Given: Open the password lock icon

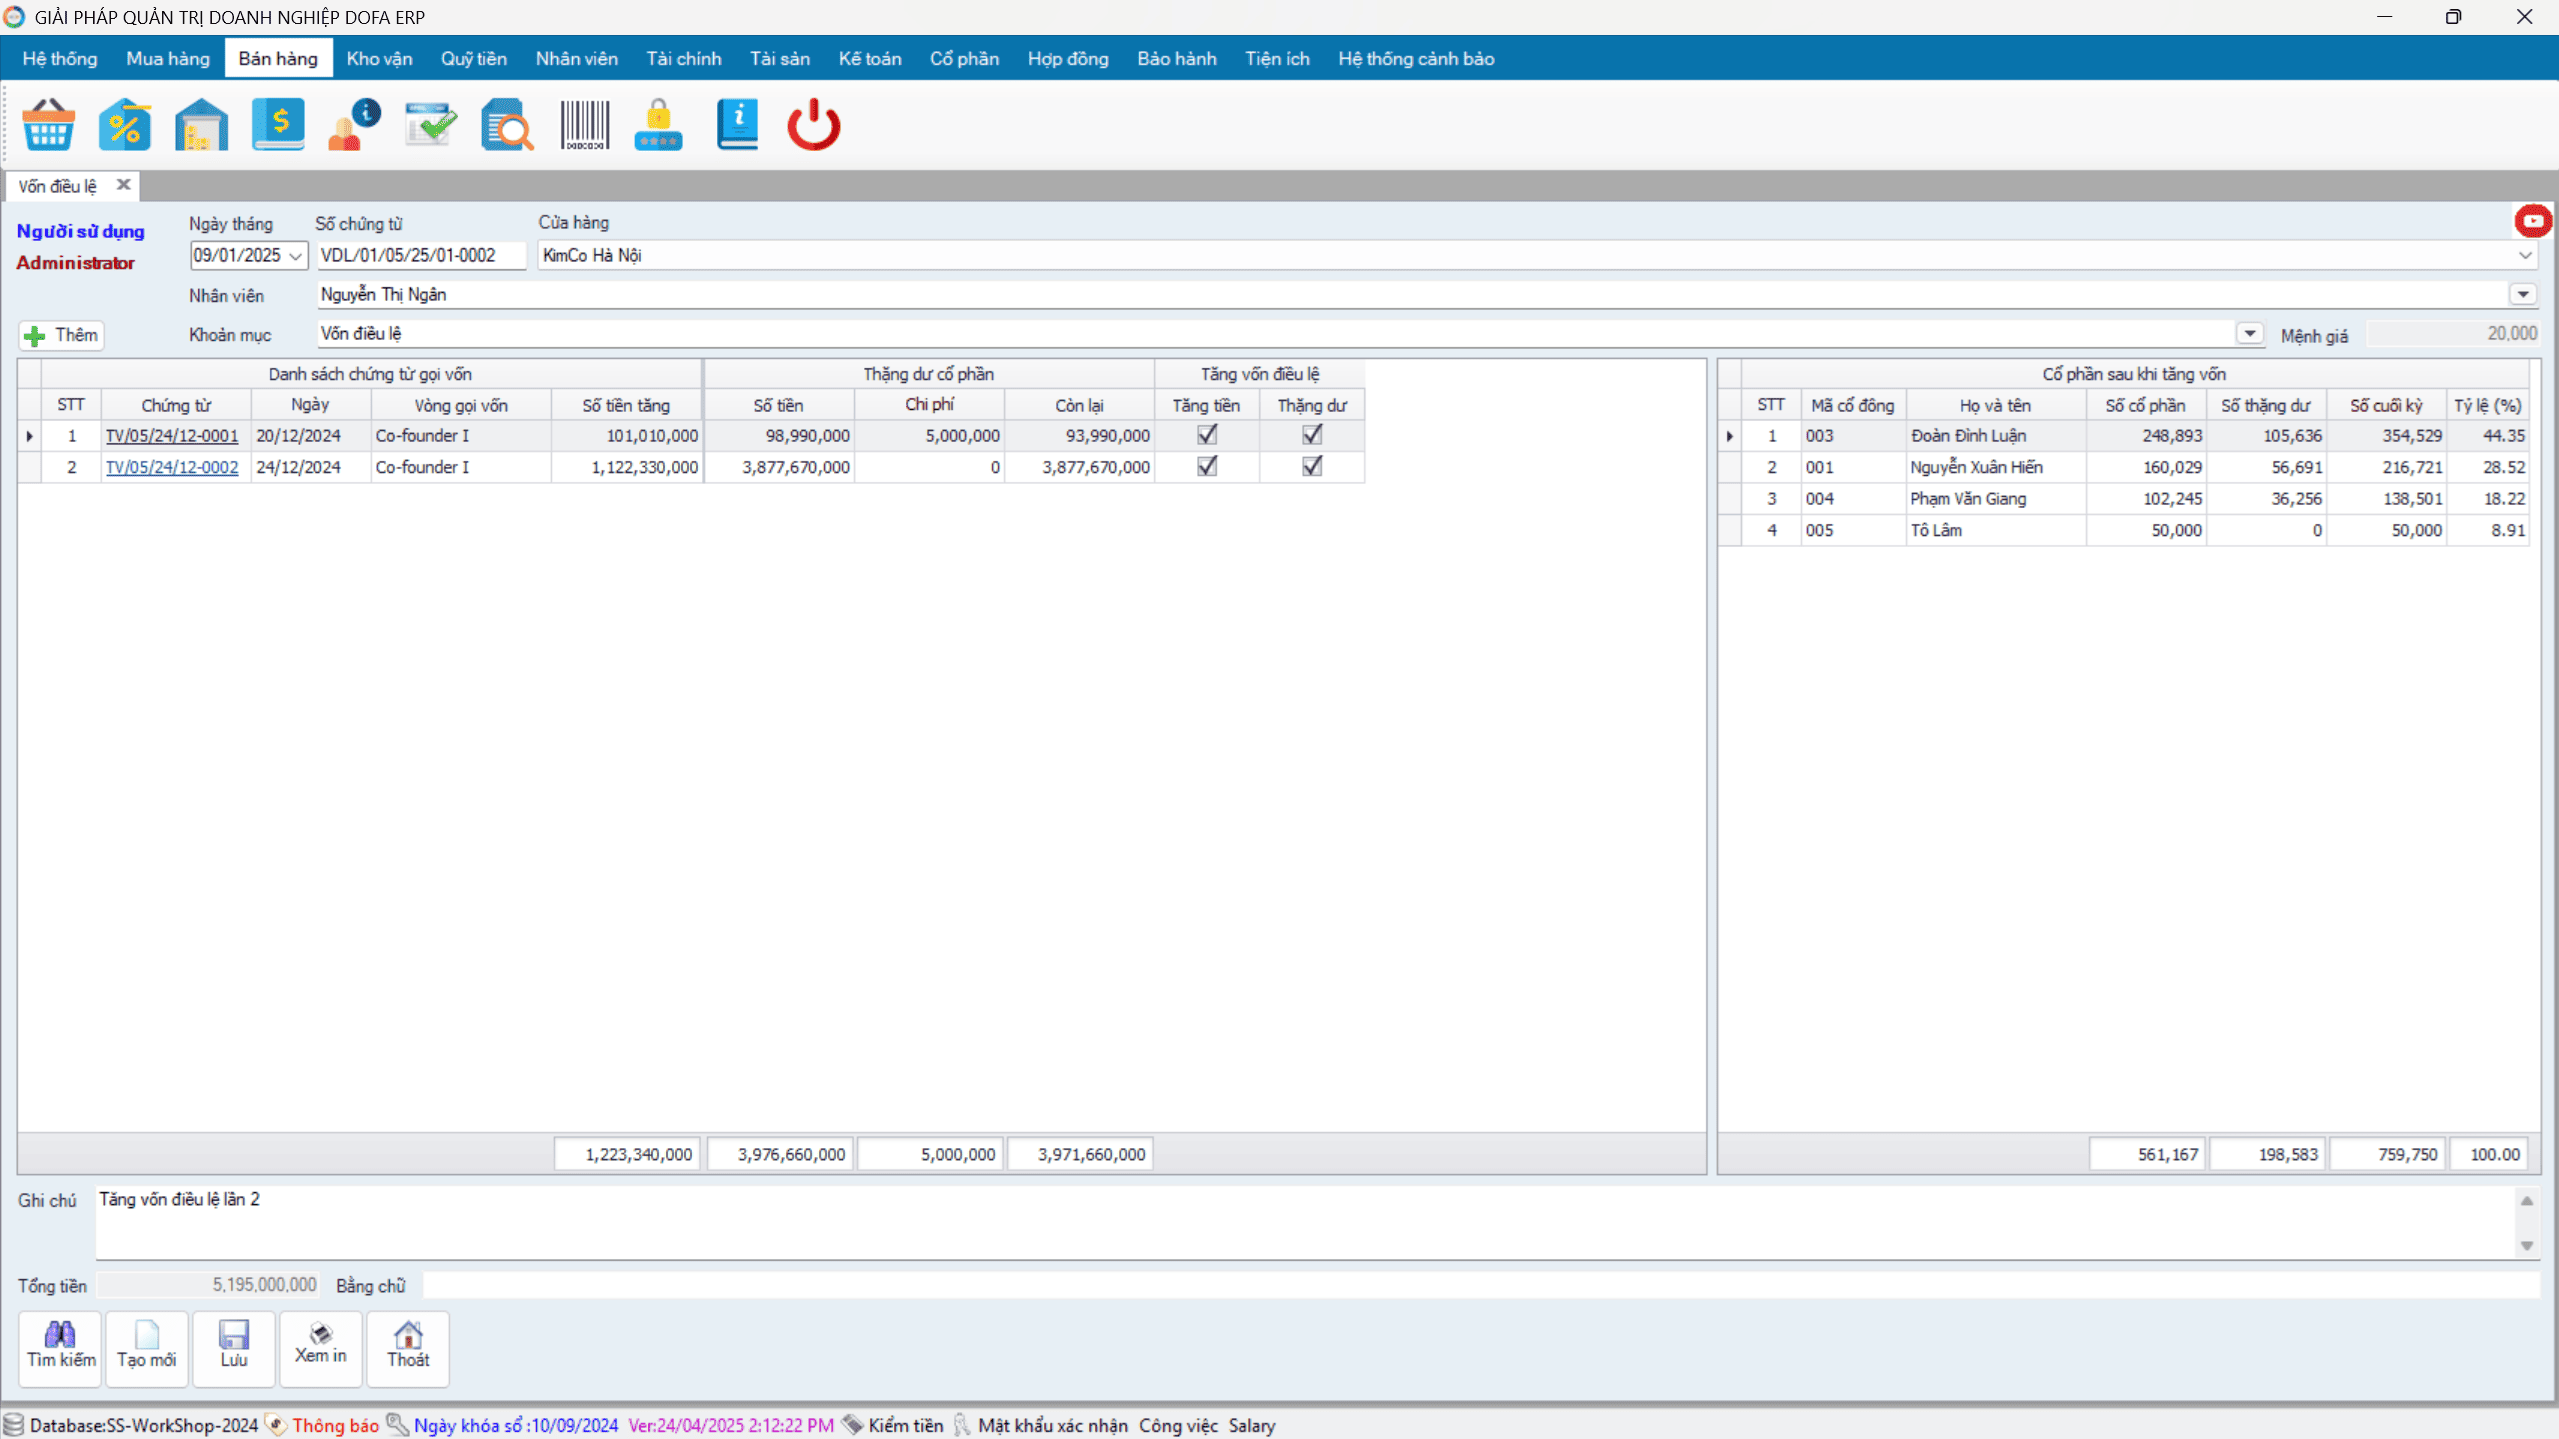Looking at the screenshot, I should [x=659, y=125].
